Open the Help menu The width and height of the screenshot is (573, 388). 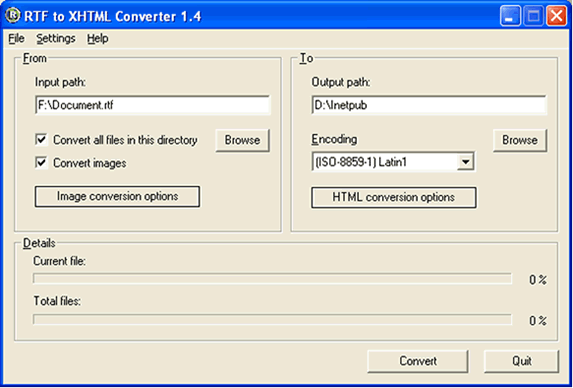[98, 38]
